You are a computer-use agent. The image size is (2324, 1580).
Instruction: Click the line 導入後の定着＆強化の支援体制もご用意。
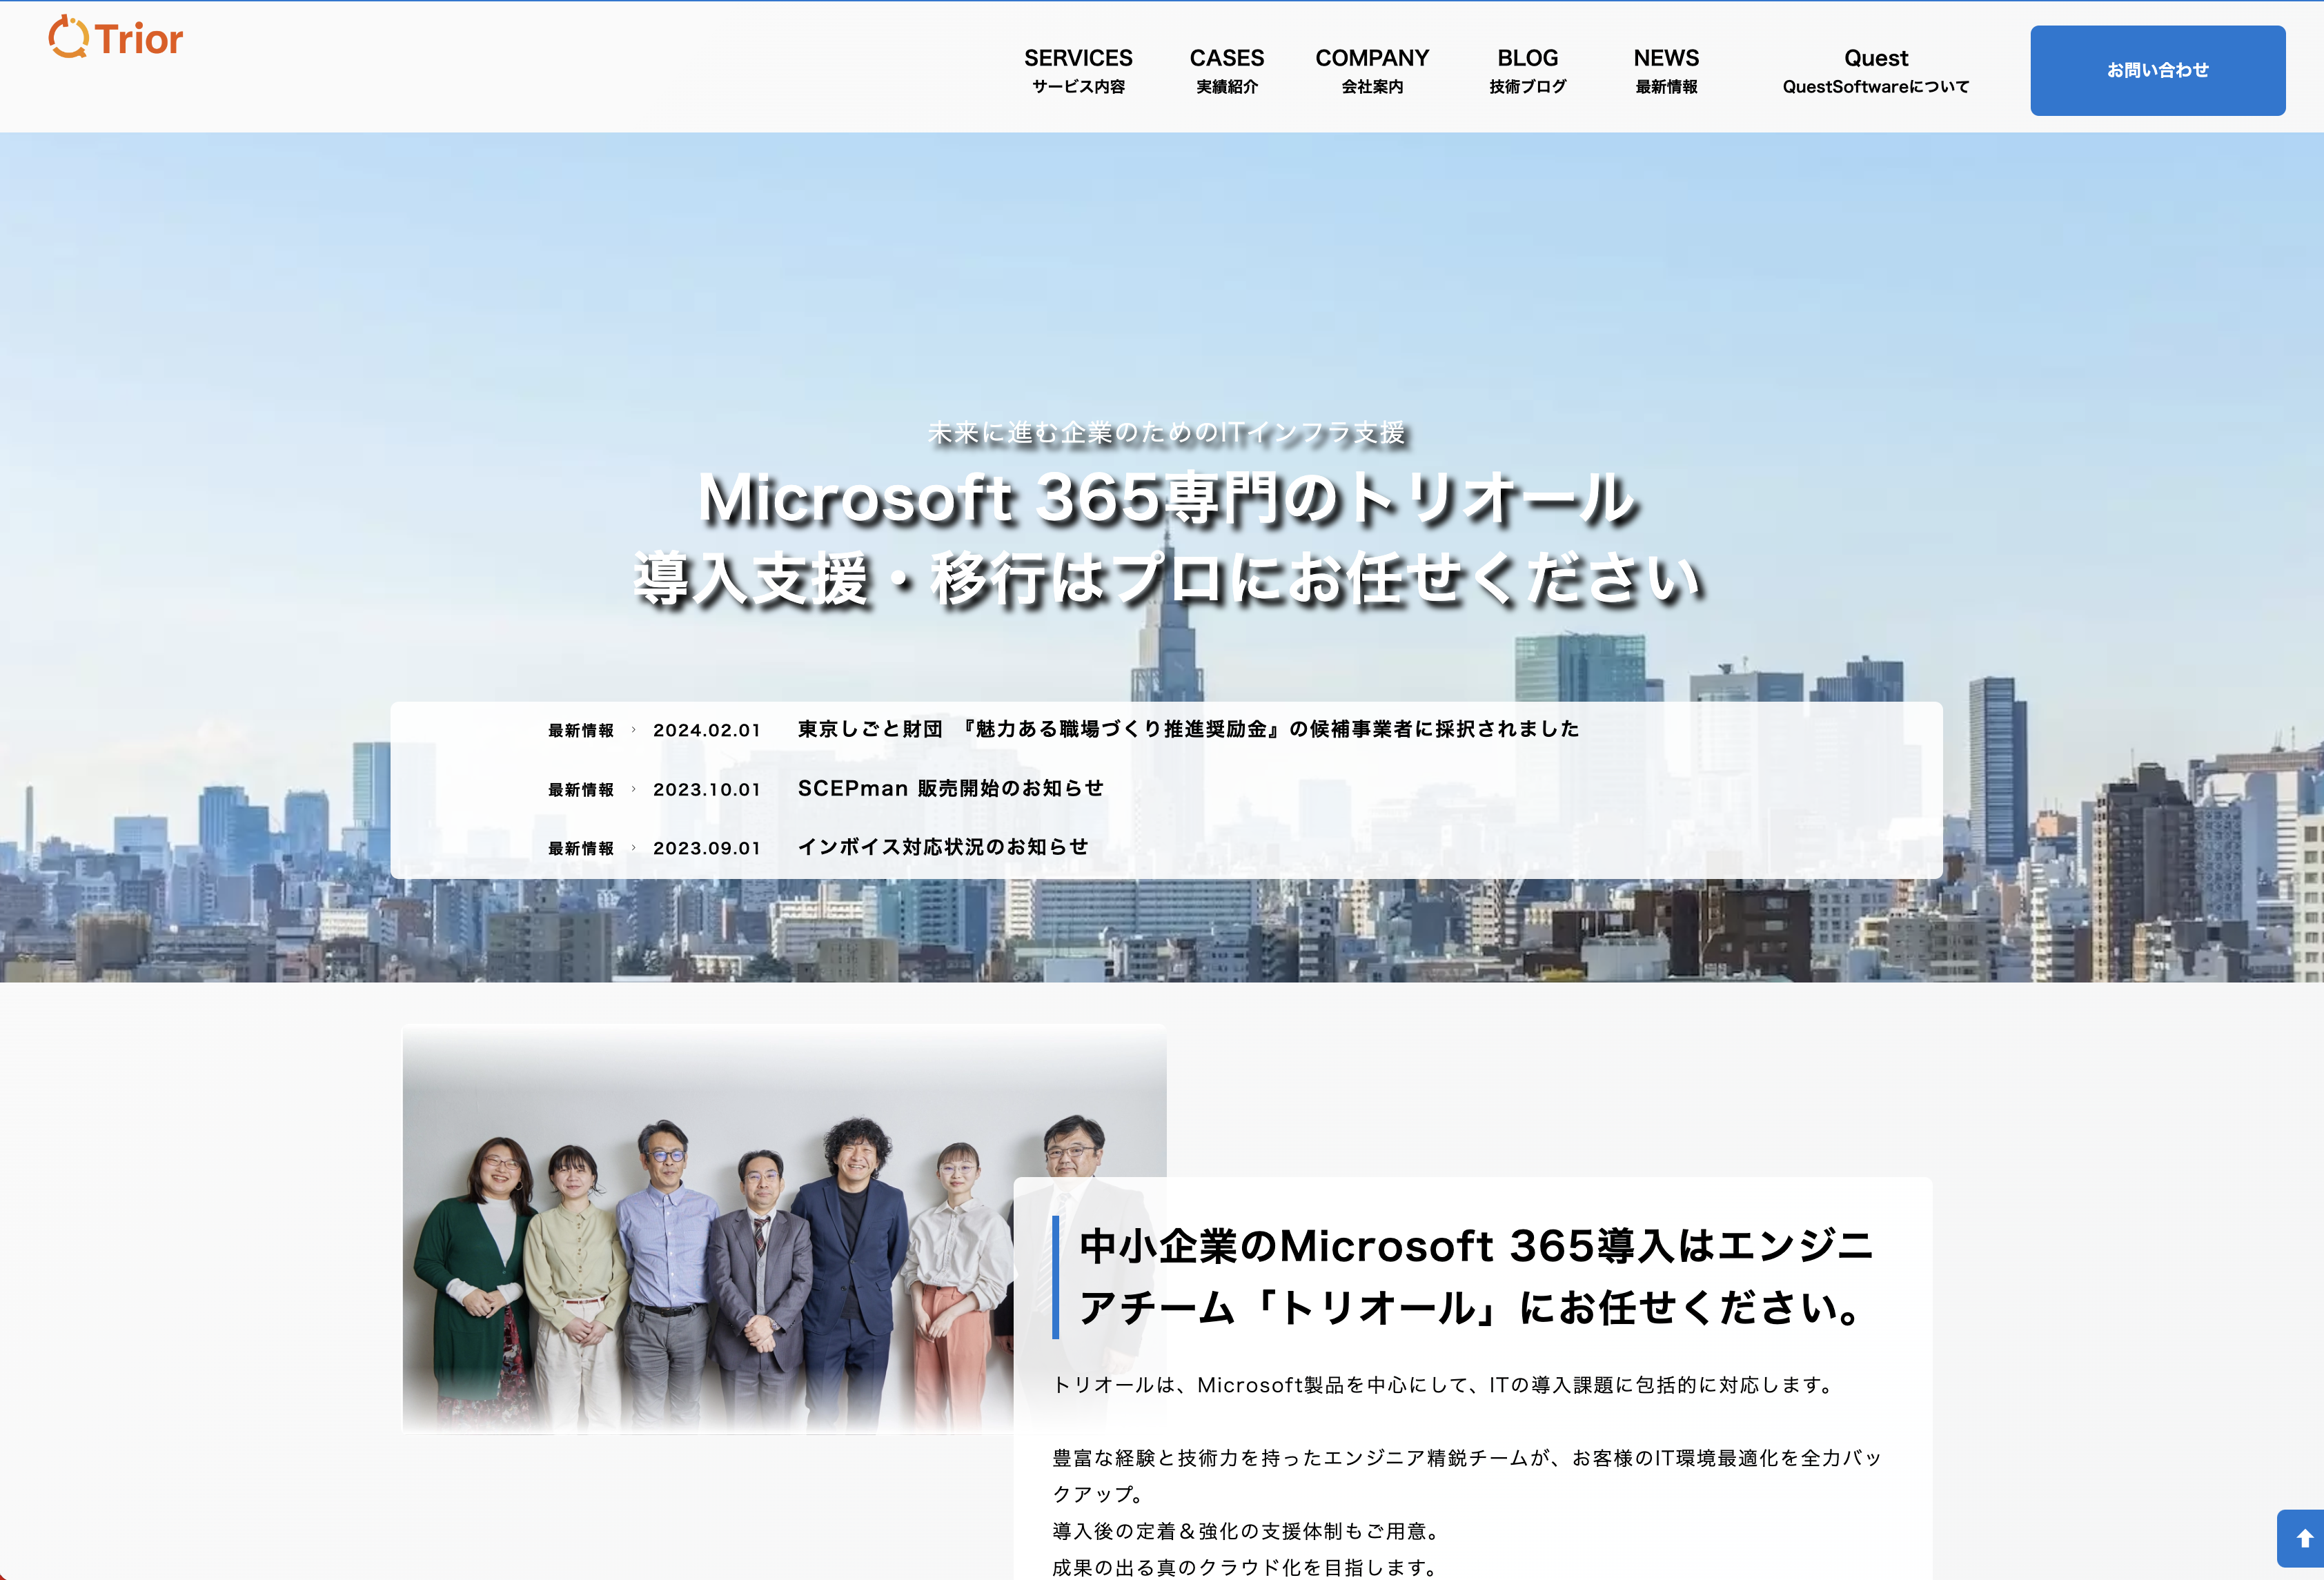pyautogui.click(x=1247, y=1531)
